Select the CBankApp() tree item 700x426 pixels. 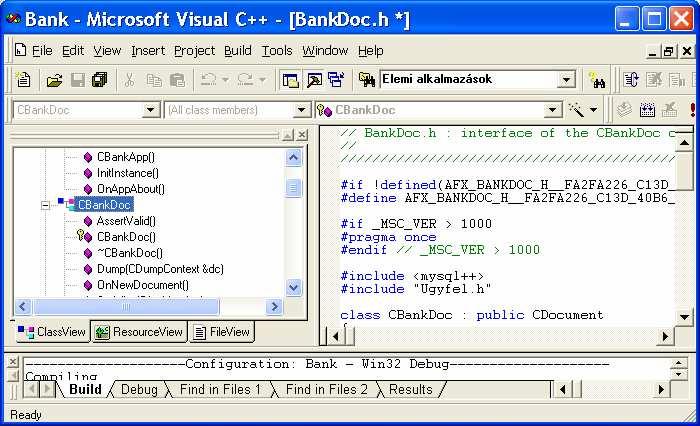[x=125, y=157]
